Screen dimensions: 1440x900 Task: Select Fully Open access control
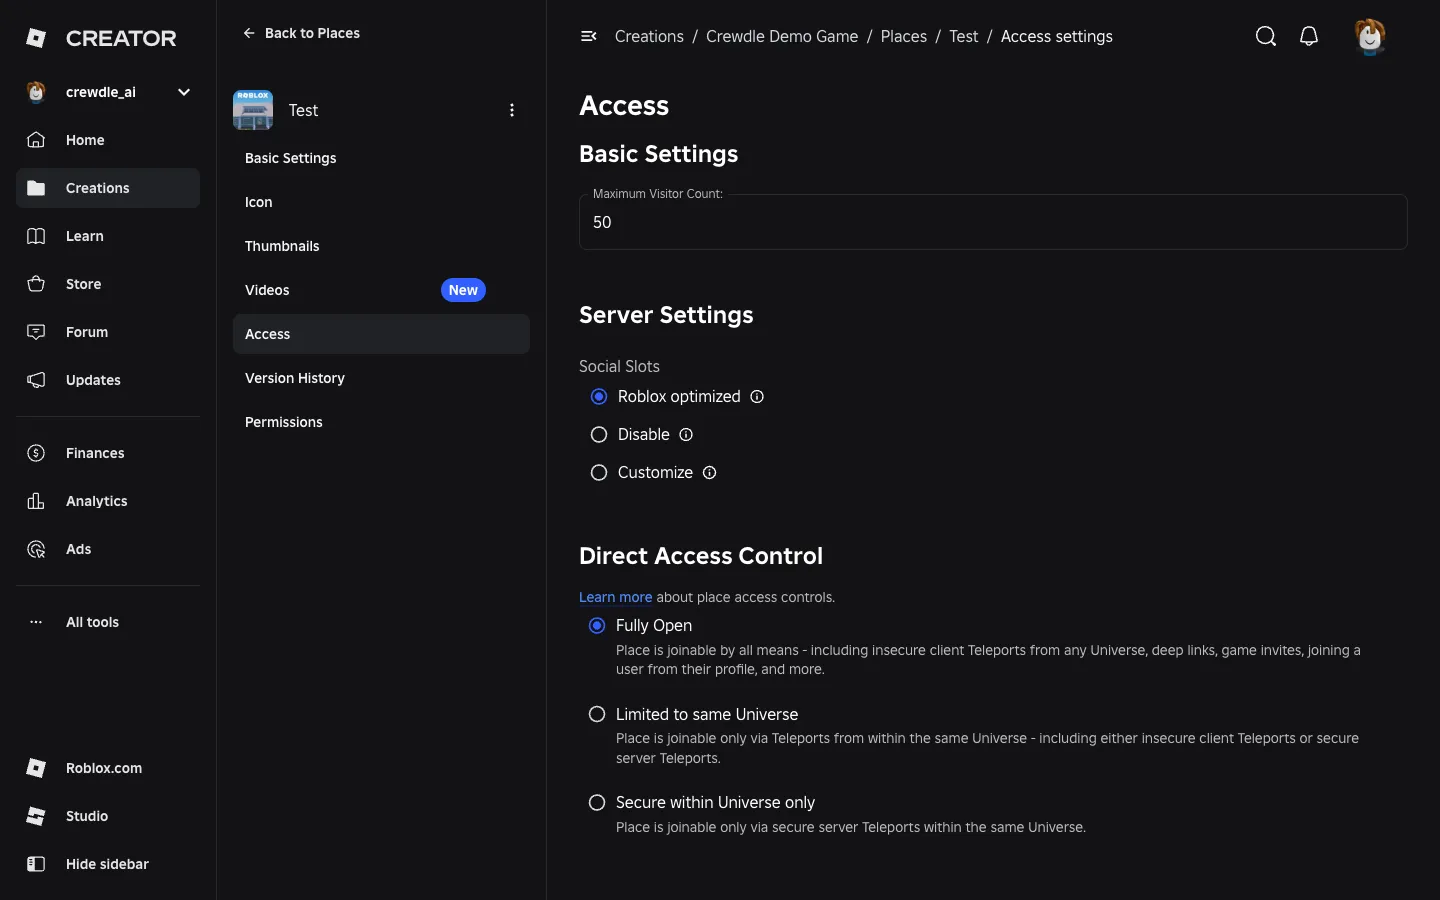click(x=597, y=626)
